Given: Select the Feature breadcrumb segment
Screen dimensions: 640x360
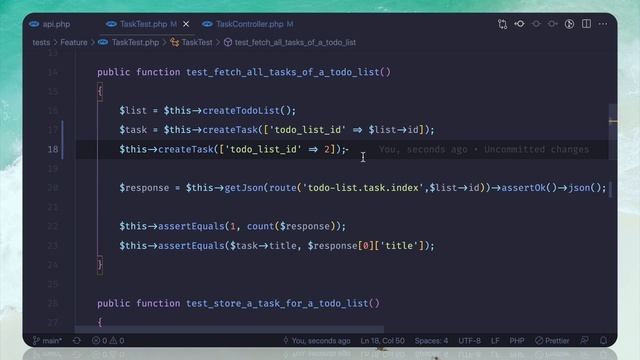Looking at the screenshot, I should pos(74,42).
